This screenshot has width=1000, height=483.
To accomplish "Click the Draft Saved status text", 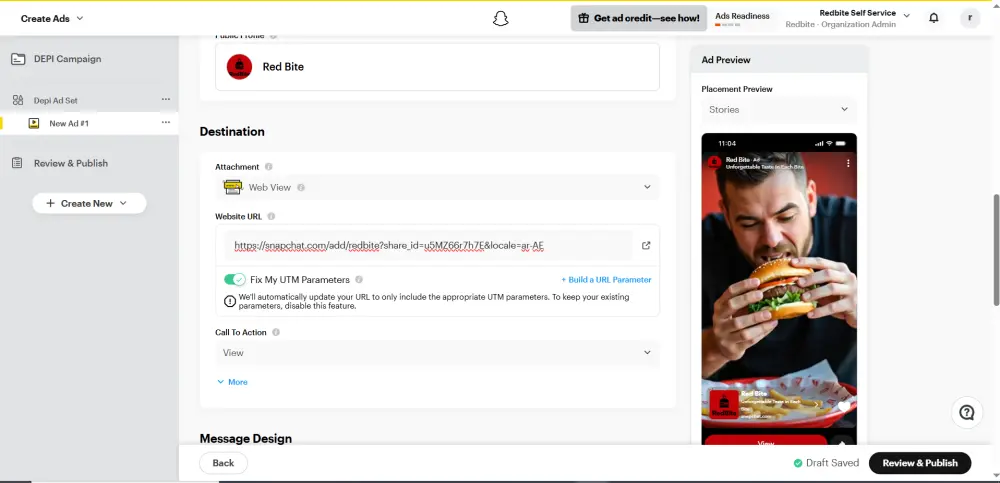I will [832, 463].
